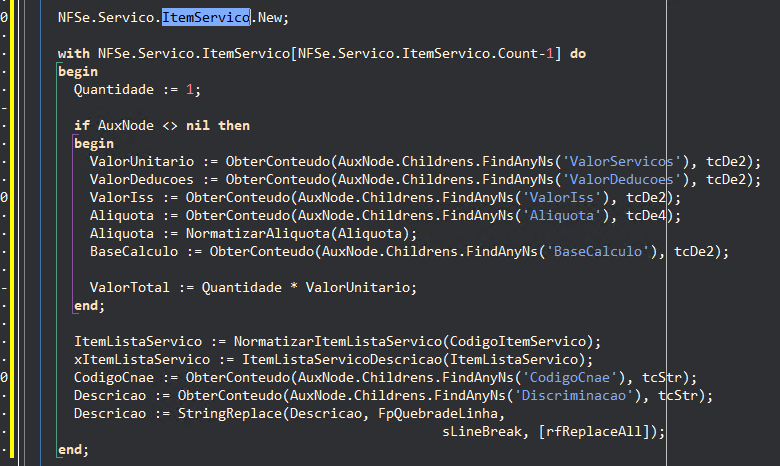Click the 'BaseCalculo' string literal

[x=597, y=251]
